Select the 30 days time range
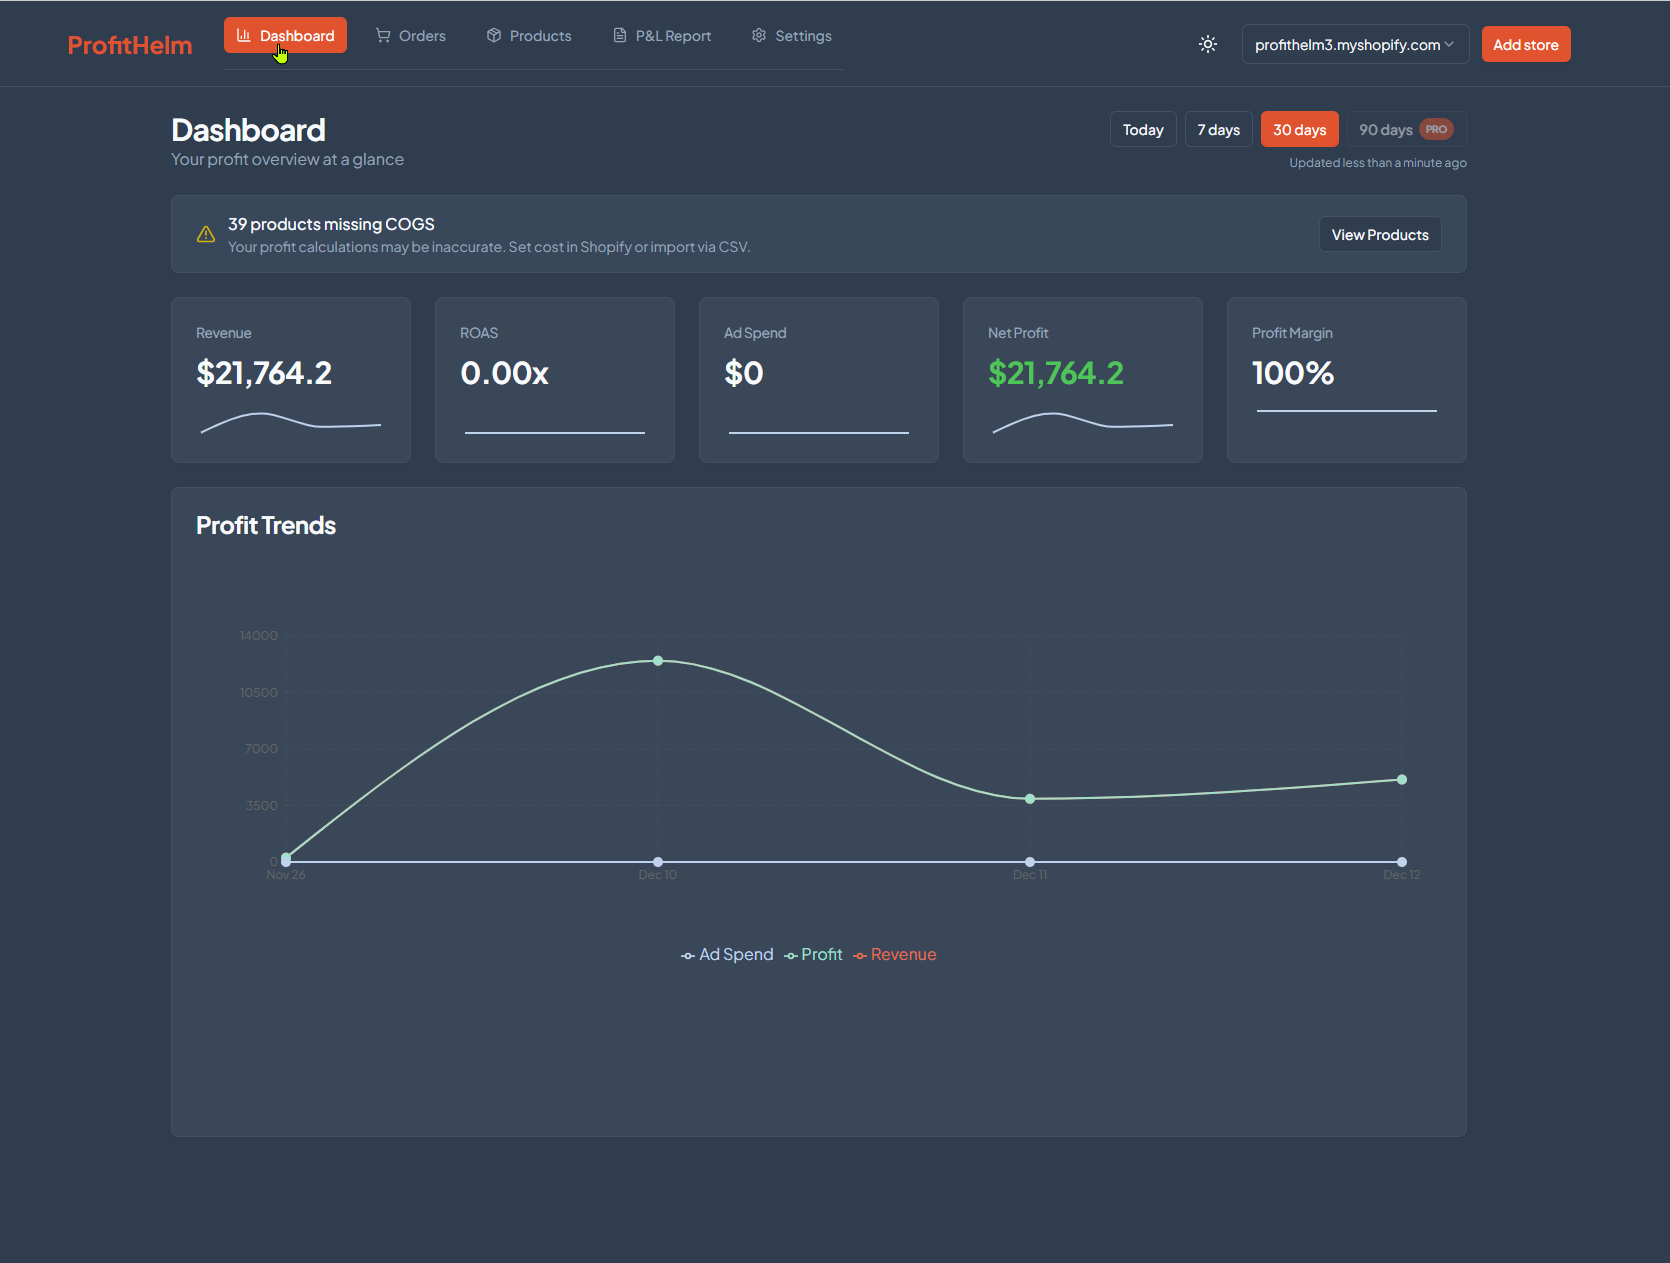This screenshot has height=1263, width=1670. coord(1299,128)
